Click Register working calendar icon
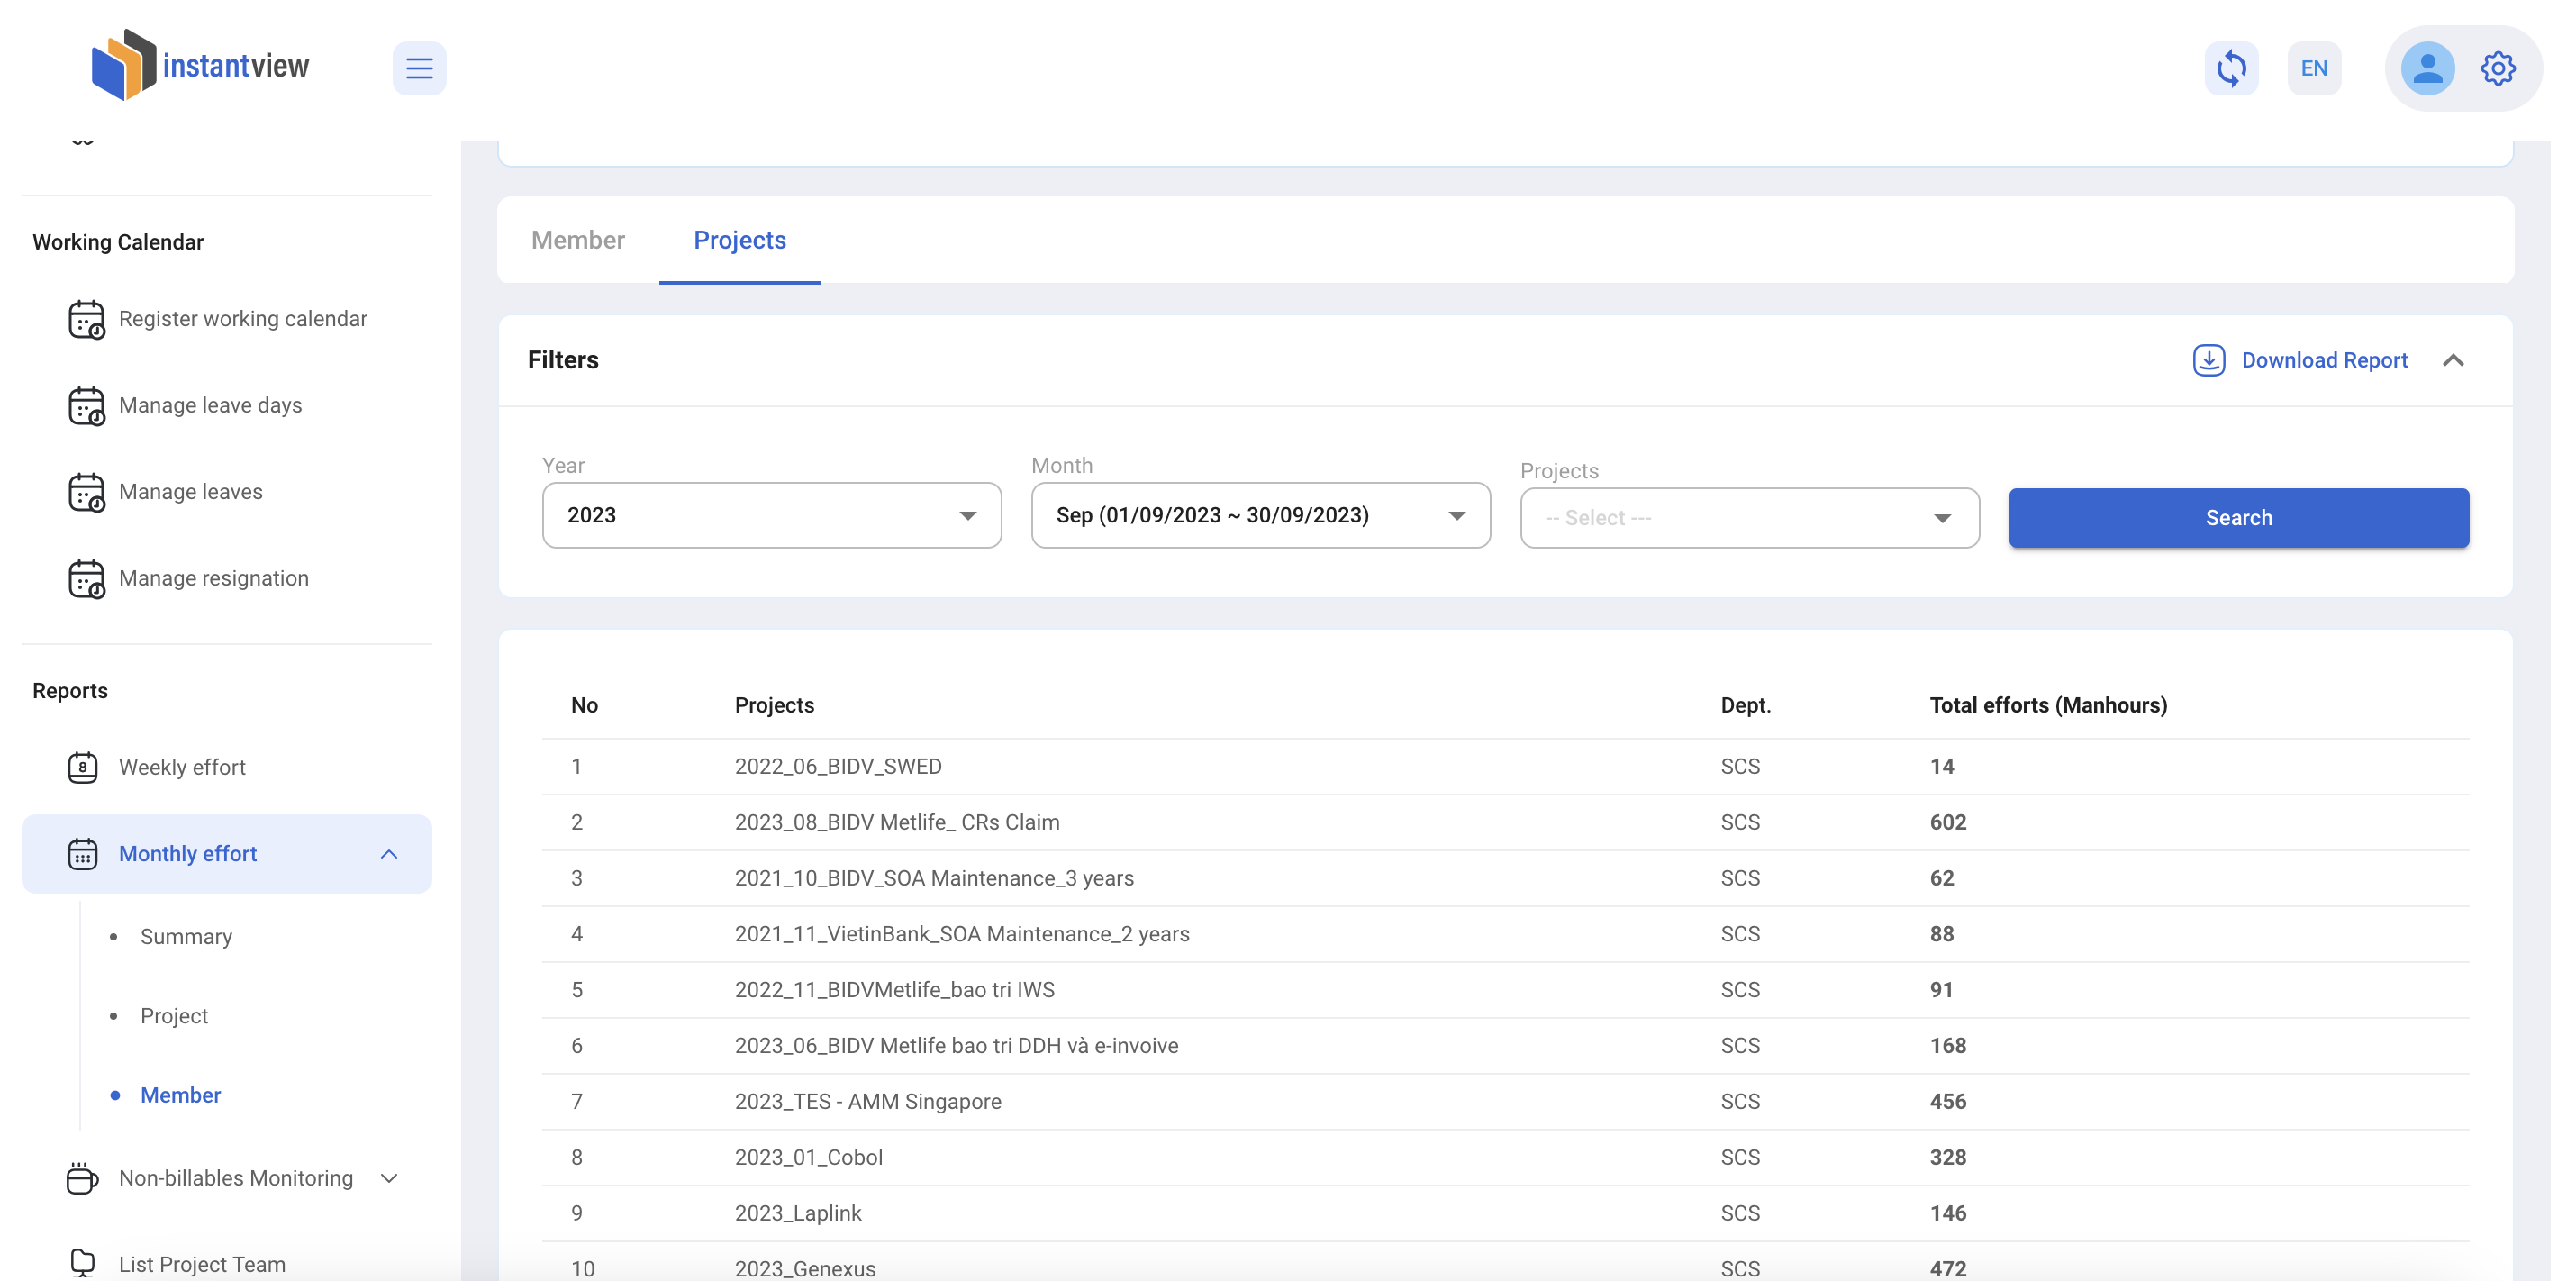Image resolution: width=2576 pixels, height=1281 pixels. [85, 319]
